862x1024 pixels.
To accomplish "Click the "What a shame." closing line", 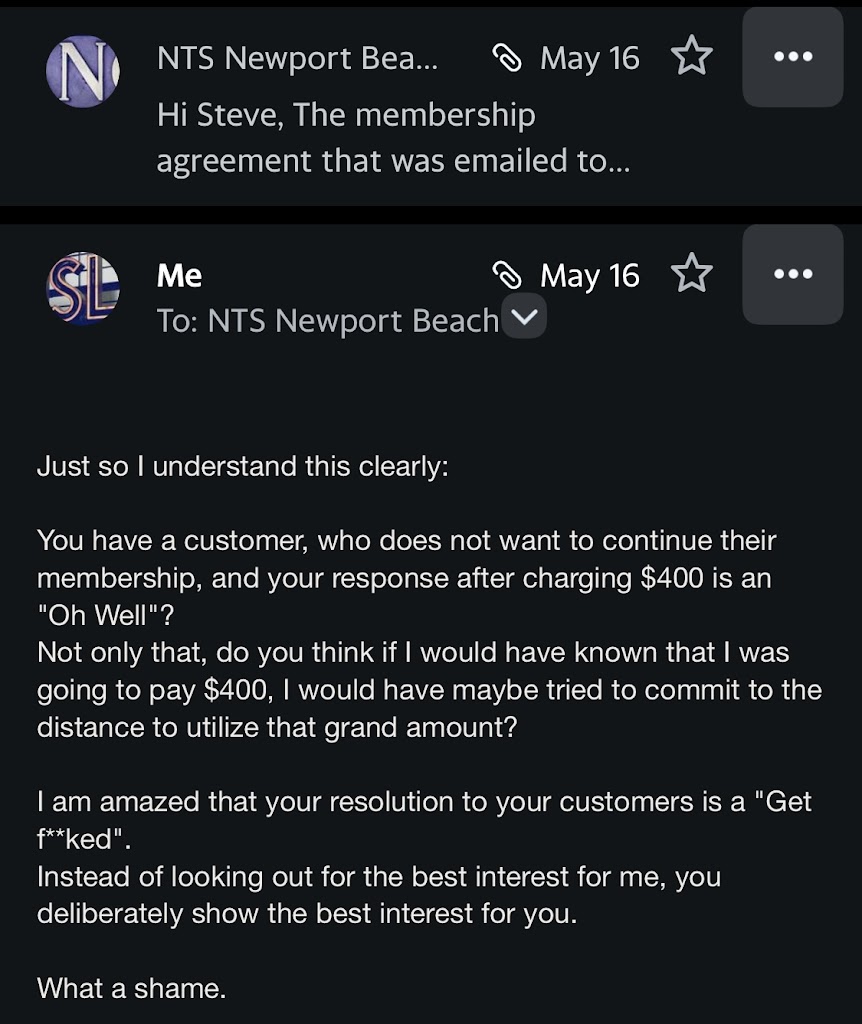I will (131, 989).
